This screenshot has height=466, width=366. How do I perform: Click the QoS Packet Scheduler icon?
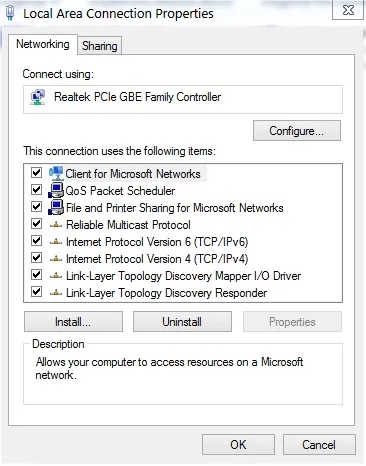tap(56, 191)
